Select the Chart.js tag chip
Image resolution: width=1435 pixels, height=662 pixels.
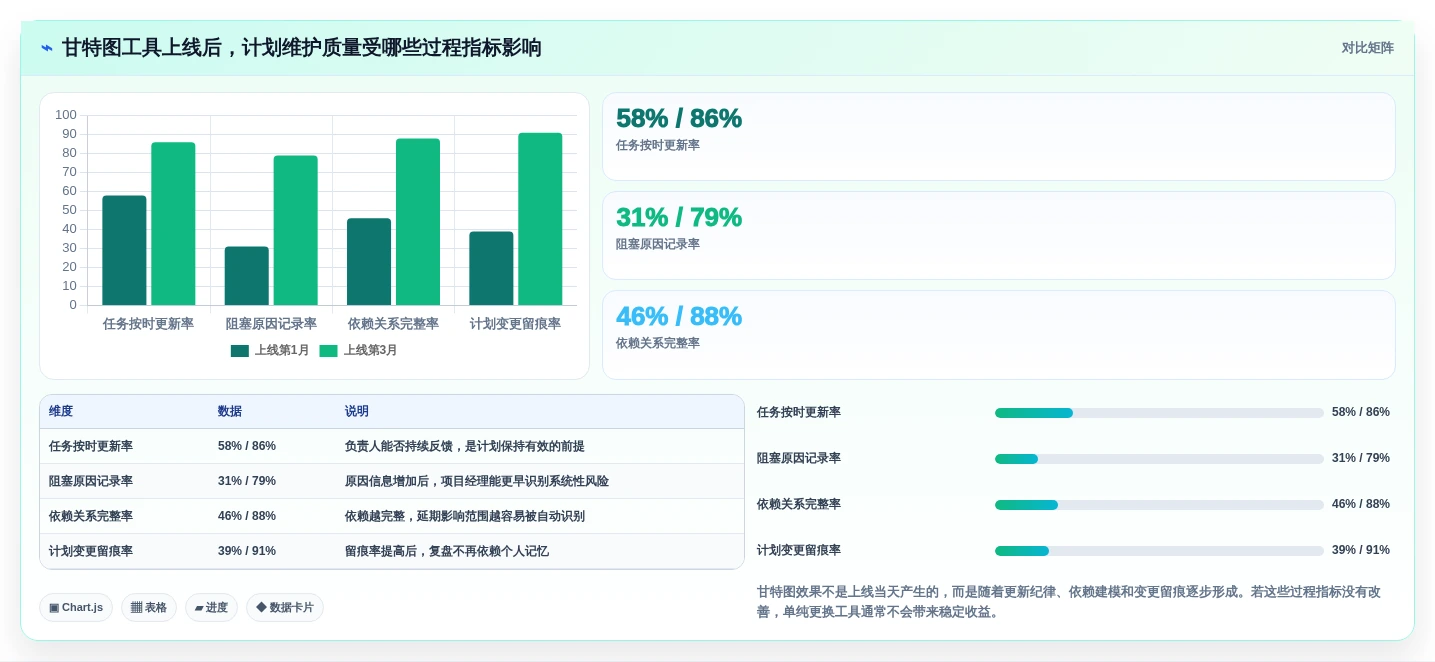(76, 607)
